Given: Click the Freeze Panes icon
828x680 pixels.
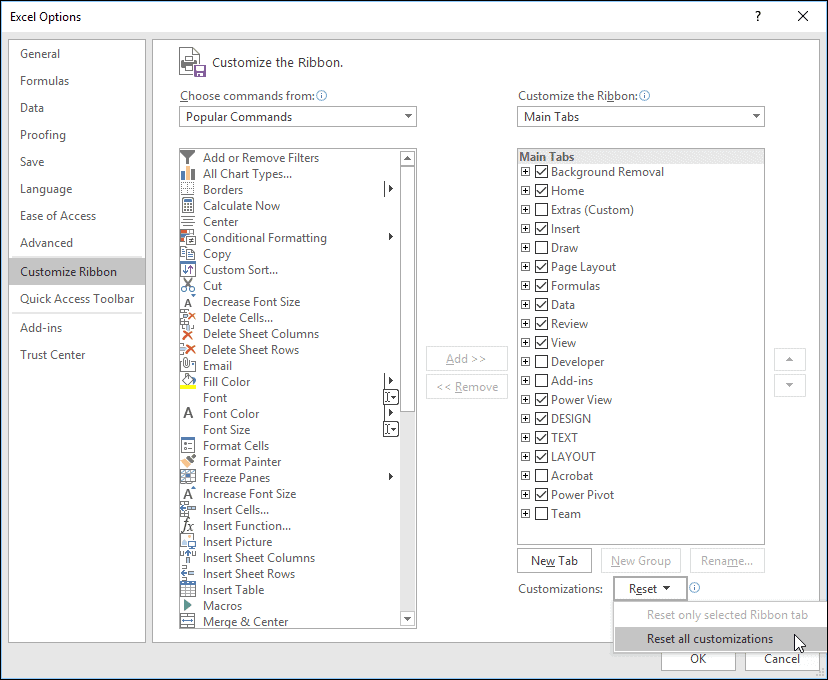Looking at the screenshot, I should click(x=187, y=478).
